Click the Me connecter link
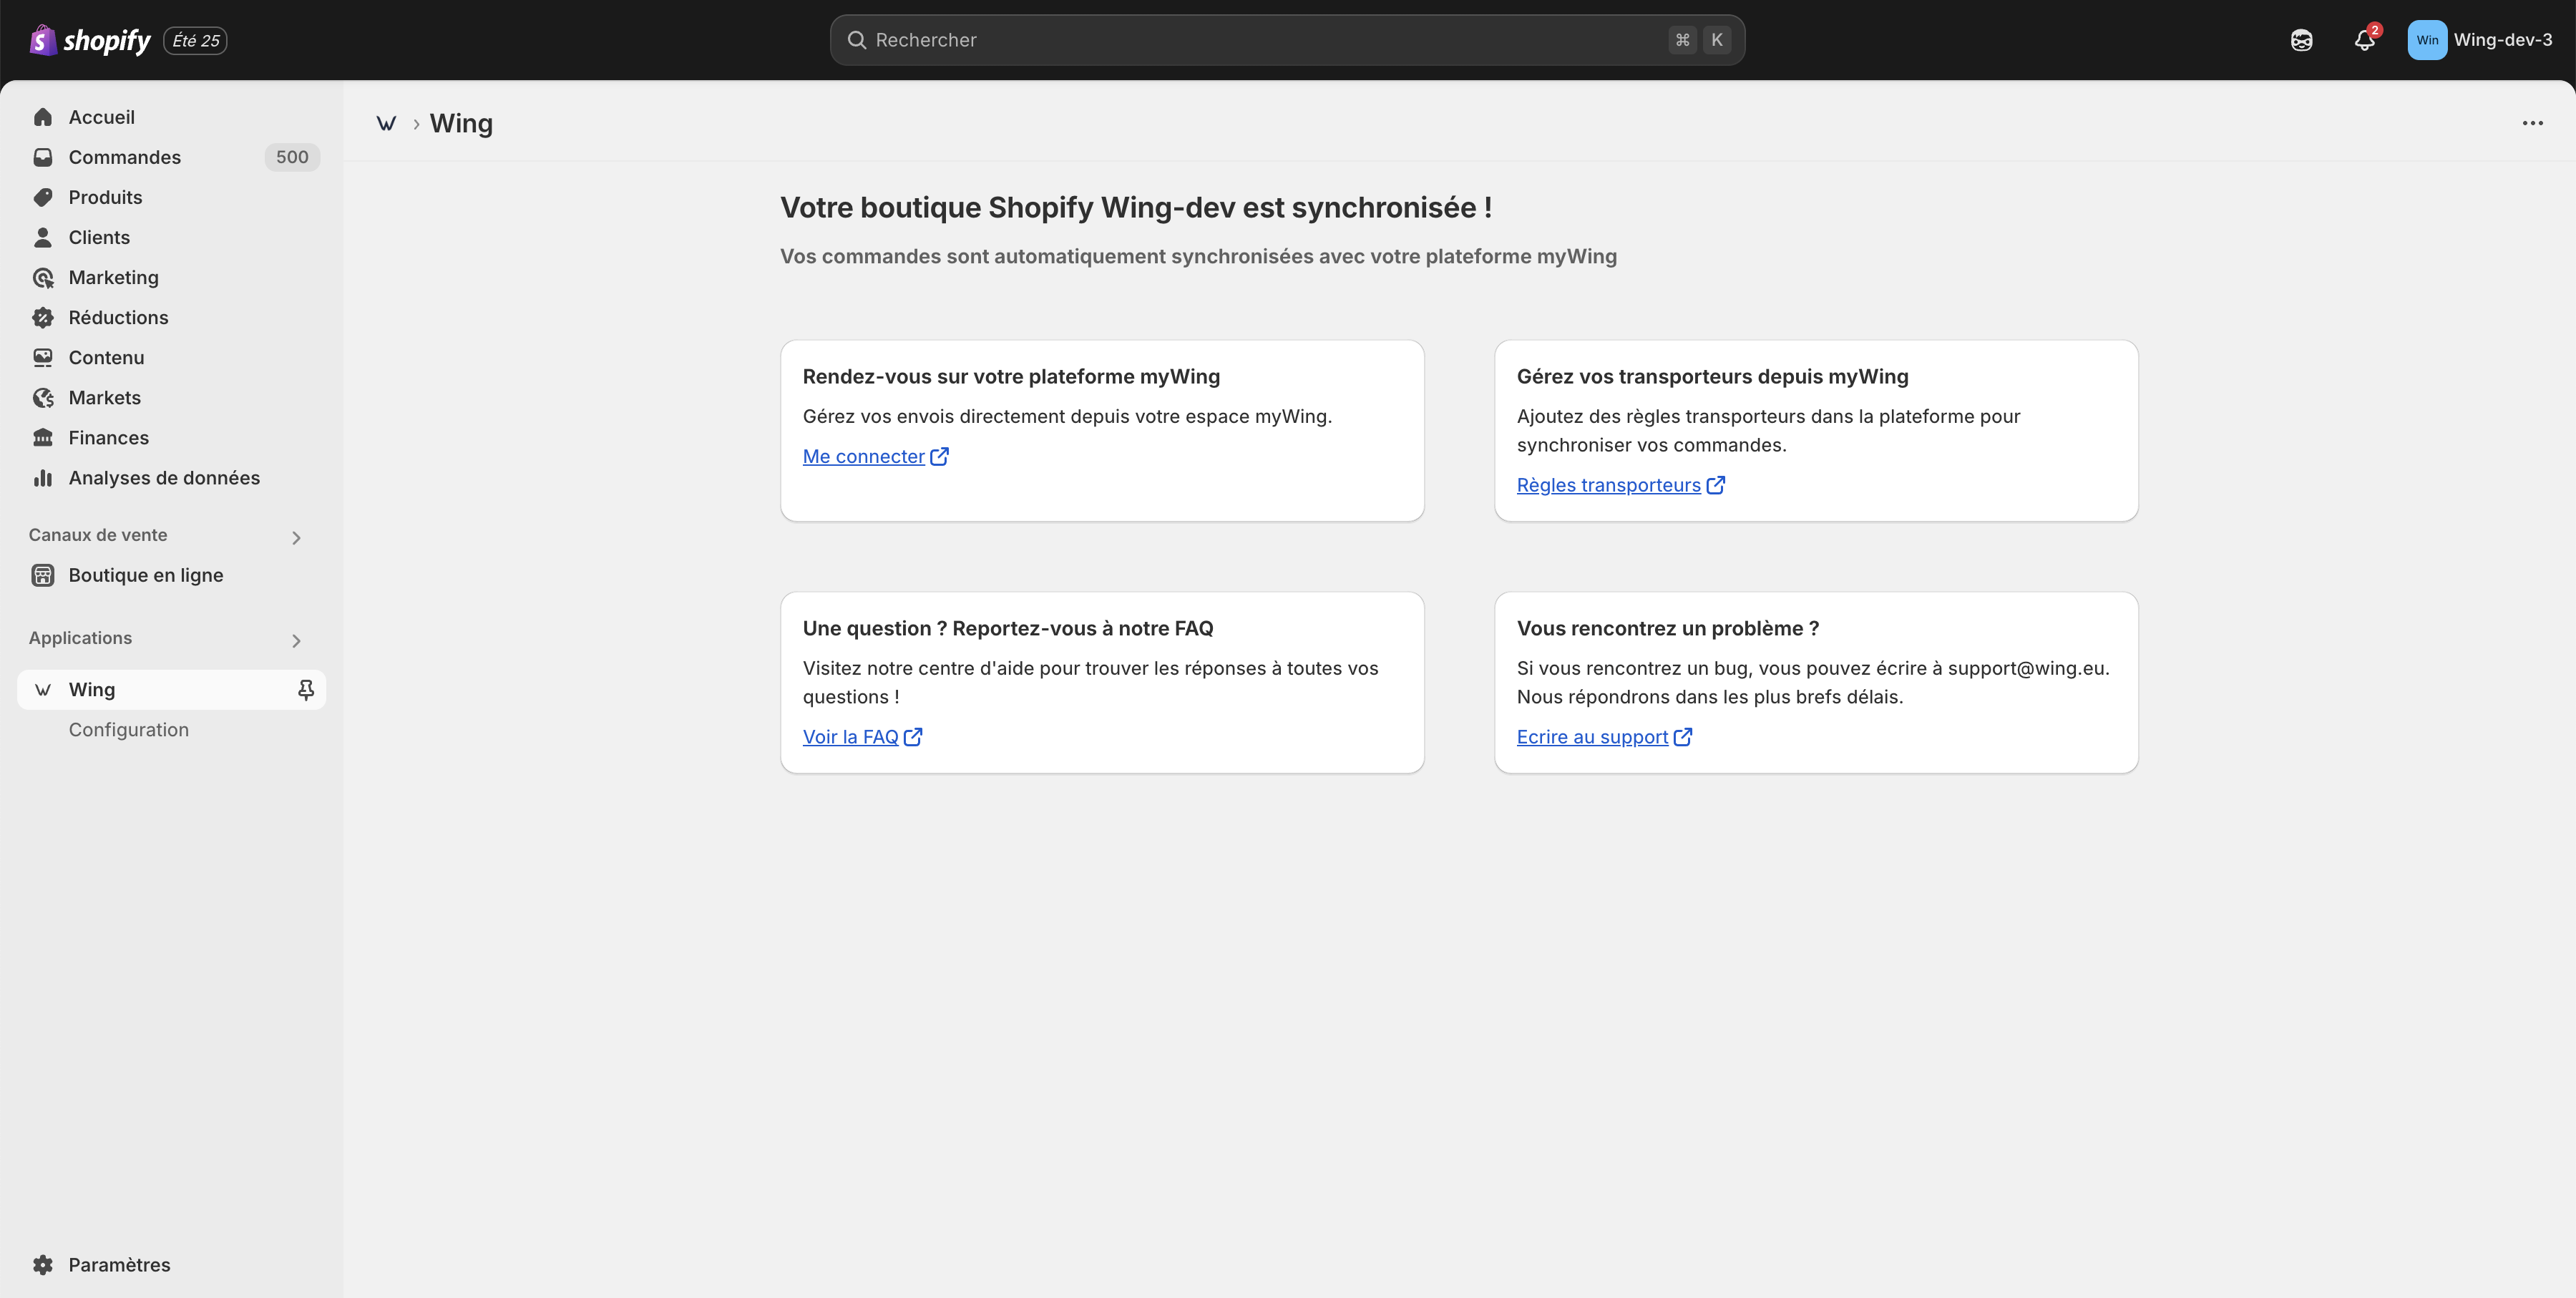The height and width of the screenshot is (1298, 2576). (x=865, y=456)
